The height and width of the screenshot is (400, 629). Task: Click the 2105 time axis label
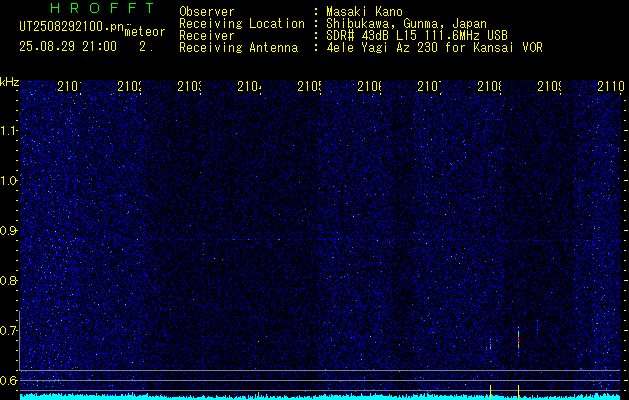(x=309, y=86)
